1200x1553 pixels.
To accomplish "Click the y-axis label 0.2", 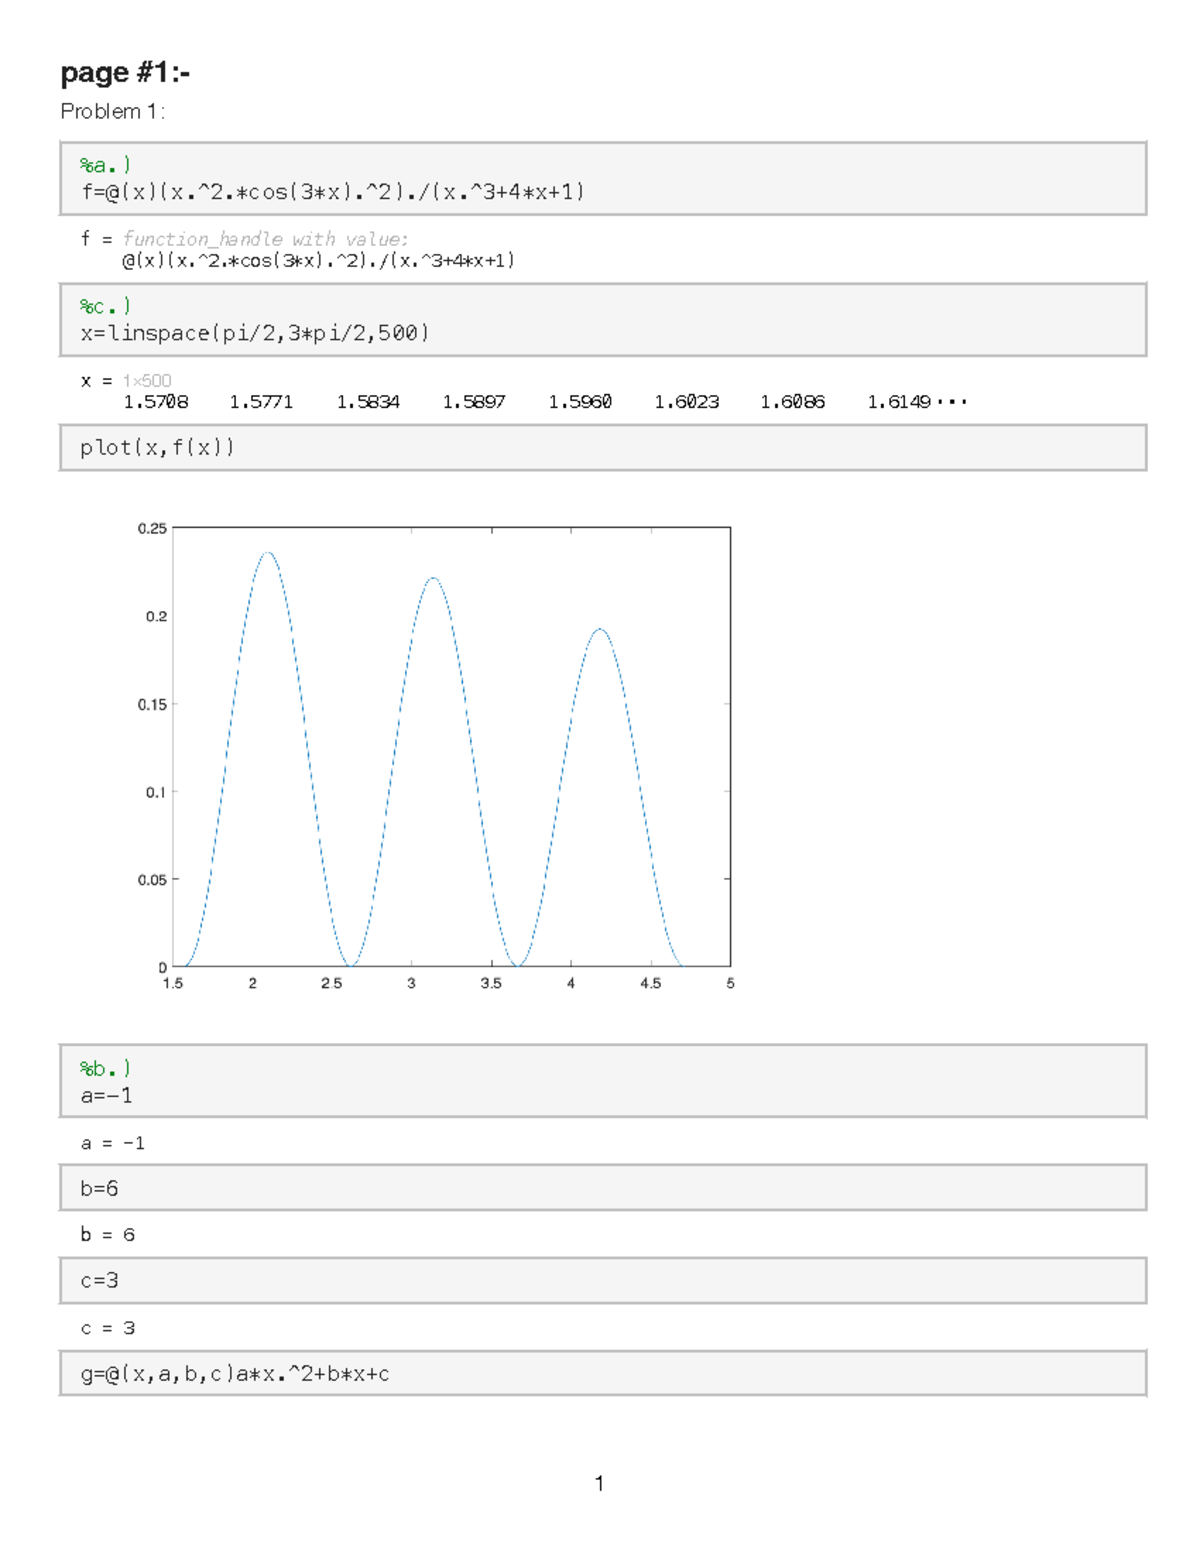I will (156, 617).
